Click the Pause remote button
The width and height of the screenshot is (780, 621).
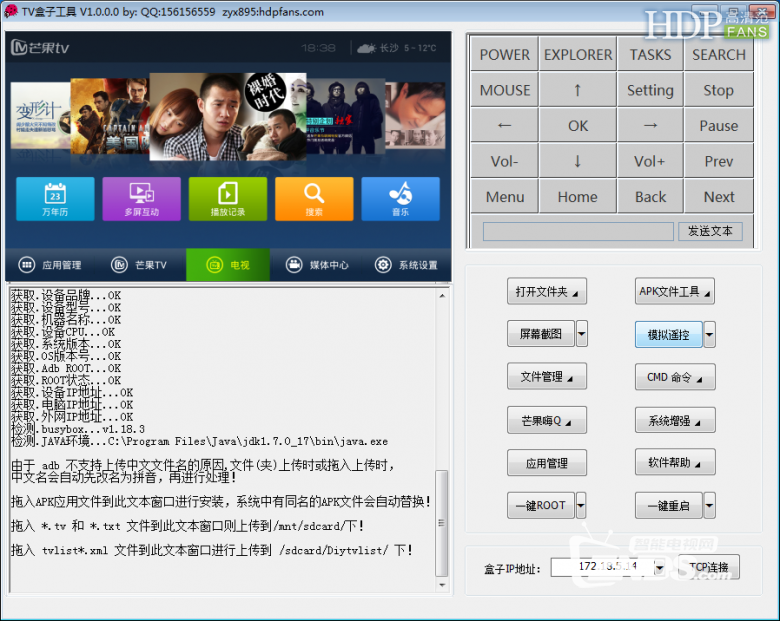(719, 125)
